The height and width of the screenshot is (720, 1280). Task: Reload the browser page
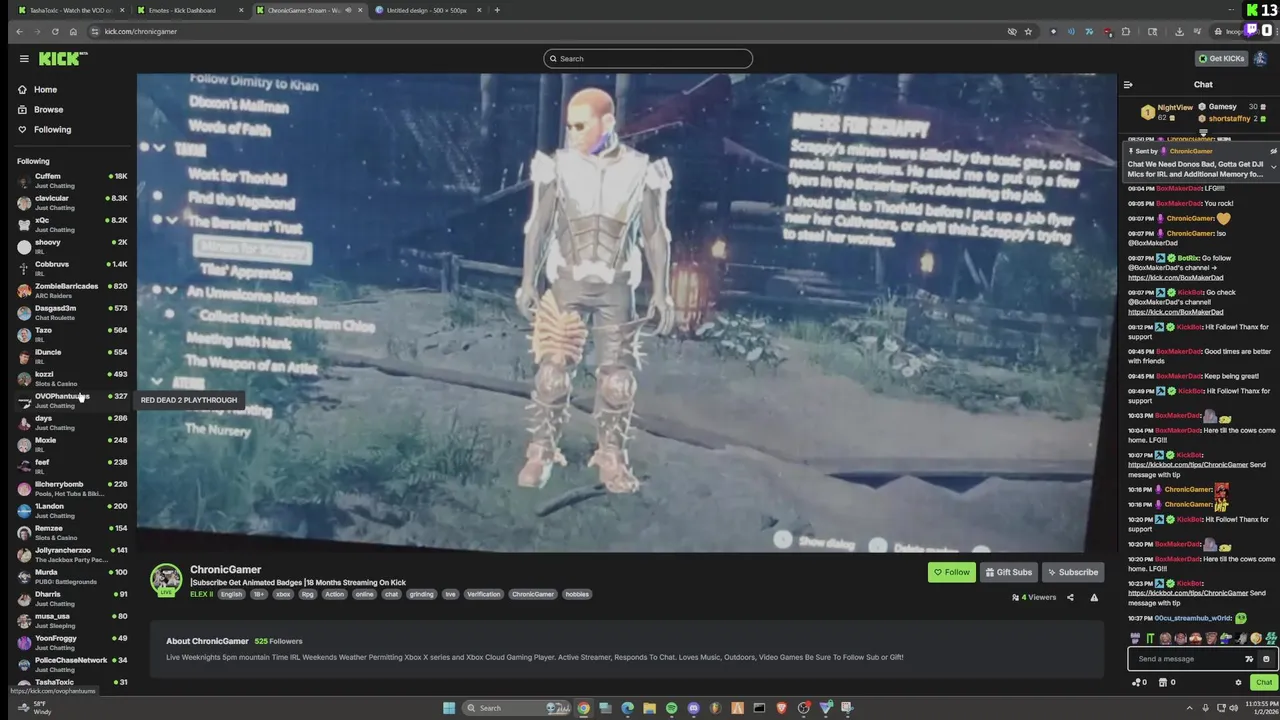55,31
